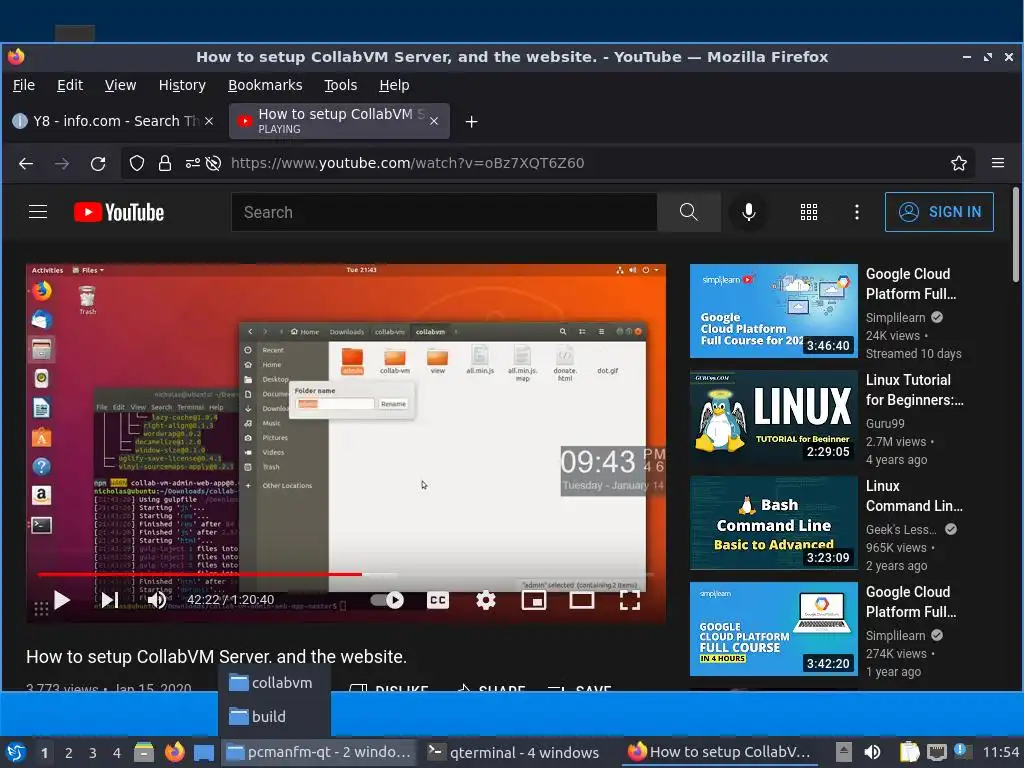
Task: Start voice search with microphone icon
Action: click(749, 212)
